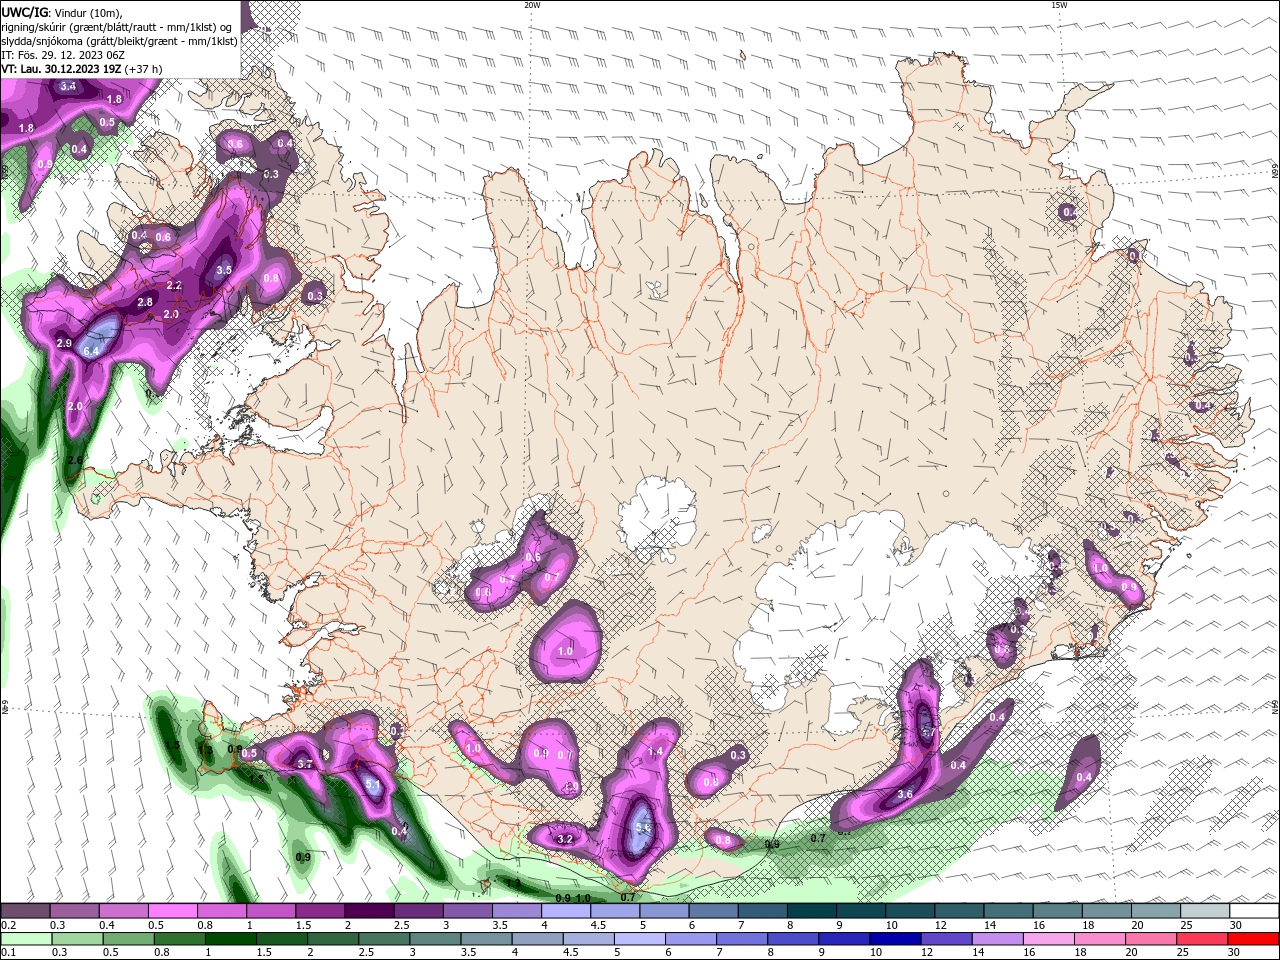Click the white snow legend swatch at 30
Viewport: 1280px width, 960px height.
pyautogui.click(x=1254, y=911)
